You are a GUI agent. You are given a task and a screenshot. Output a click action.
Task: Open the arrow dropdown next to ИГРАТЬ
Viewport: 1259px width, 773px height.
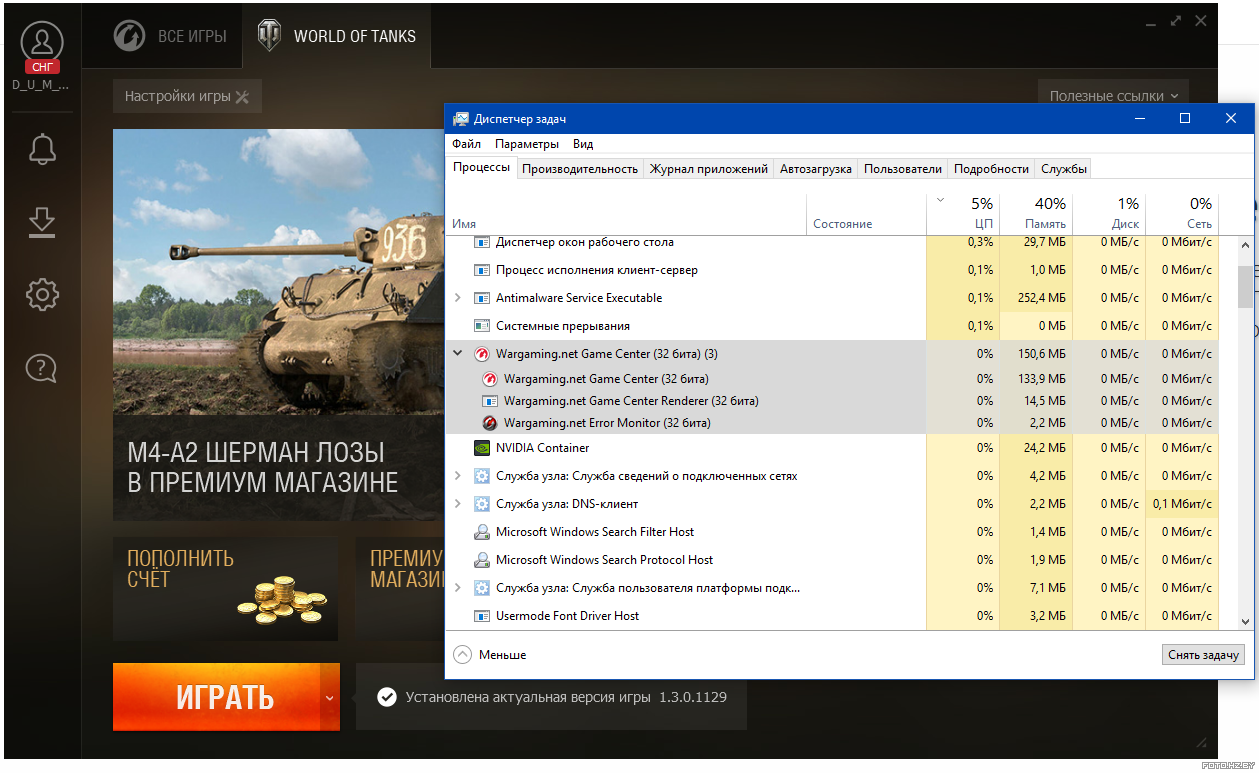tap(330, 697)
